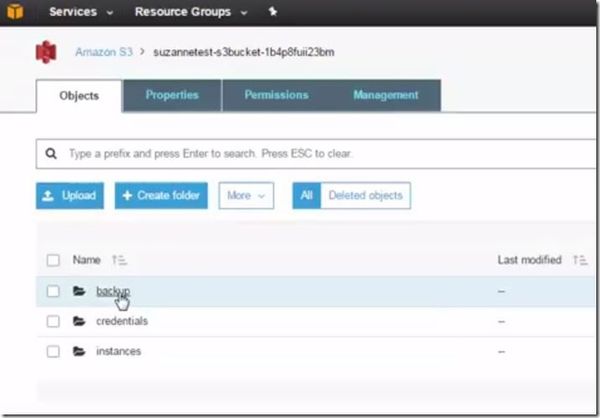Viewport: 600px width, 418px height.
Task: Open the Permissions tab
Action: (x=276, y=95)
